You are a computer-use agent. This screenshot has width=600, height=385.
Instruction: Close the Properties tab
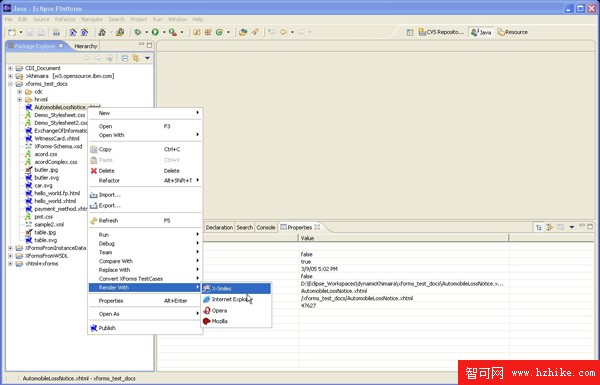(317, 227)
